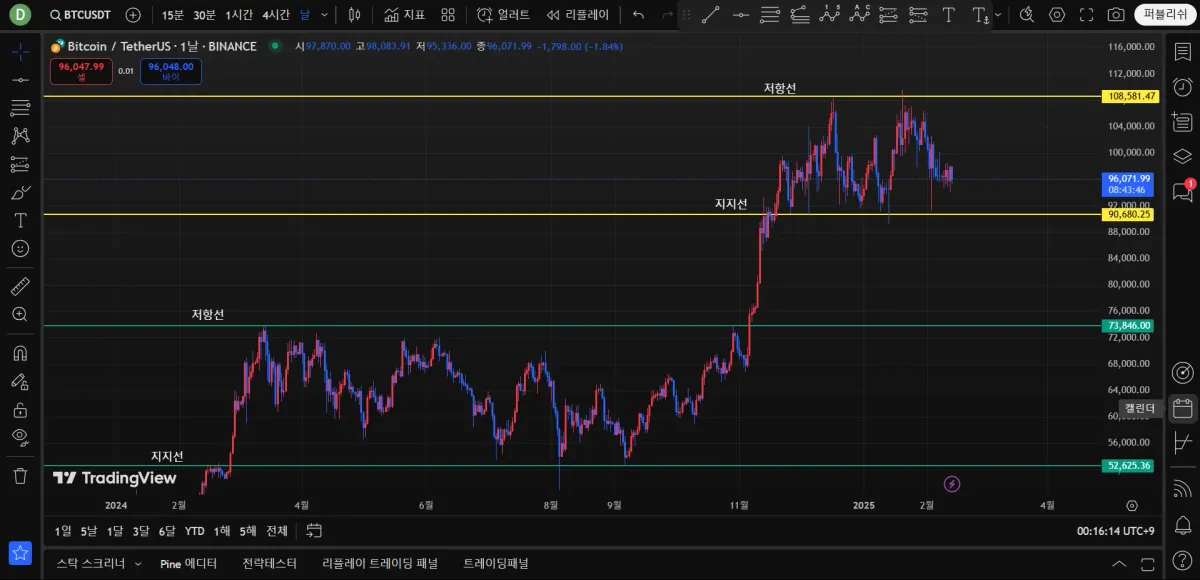Click the blue 96,048.00 buy button
1200x580 pixels.
pyautogui.click(x=171, y=71)
